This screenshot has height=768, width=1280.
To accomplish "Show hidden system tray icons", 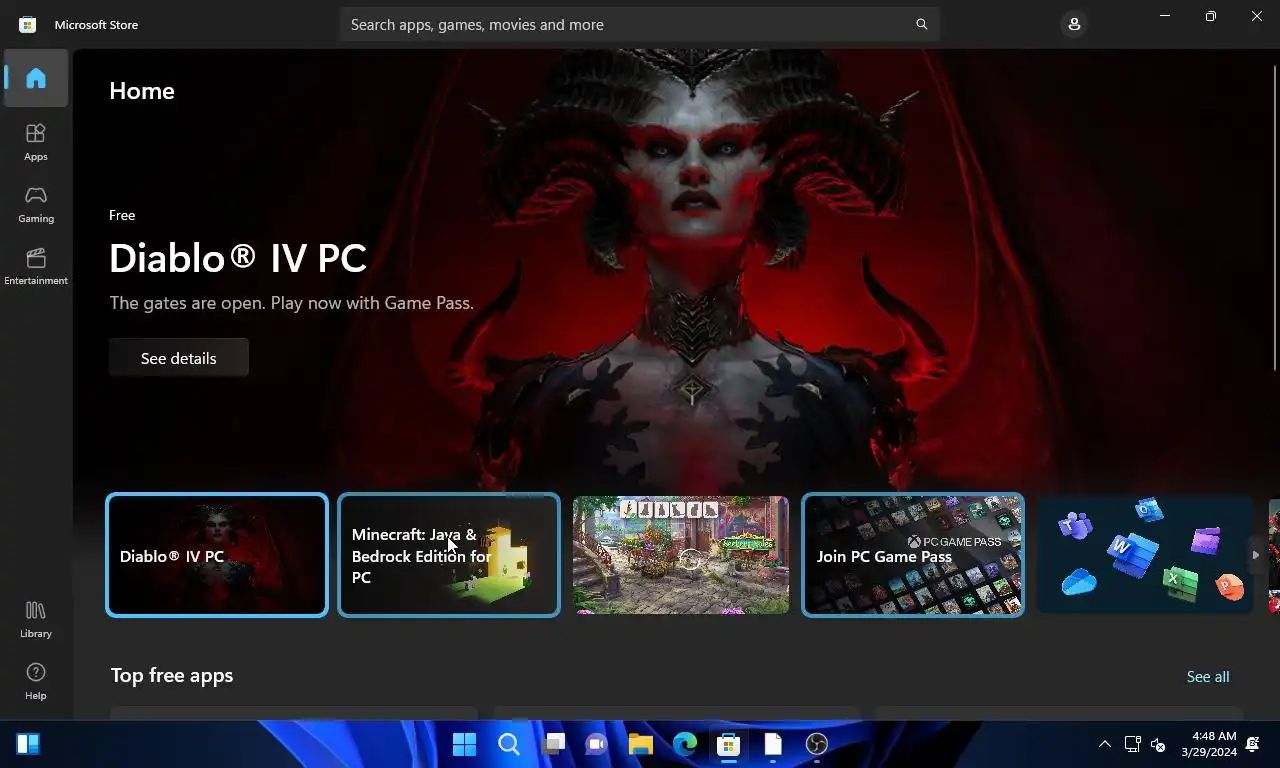I will click(x=1105, y=744).
